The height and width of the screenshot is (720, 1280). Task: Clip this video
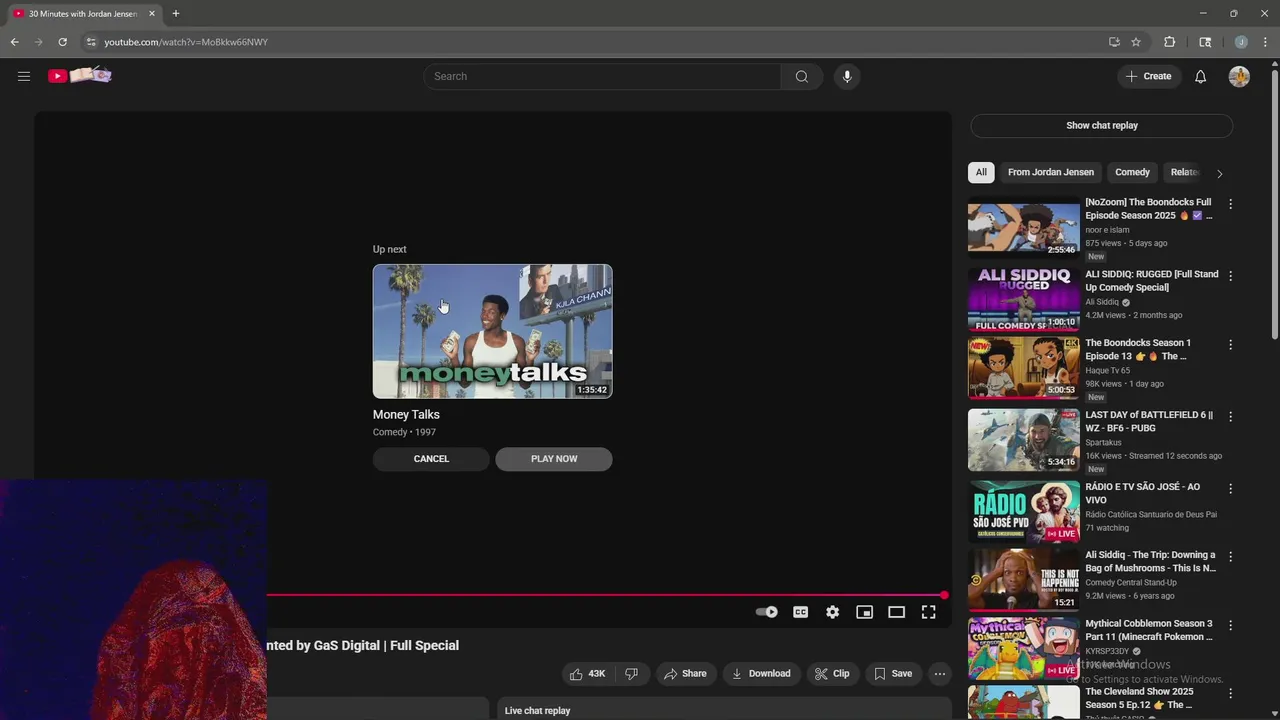[x=832, y=674]
